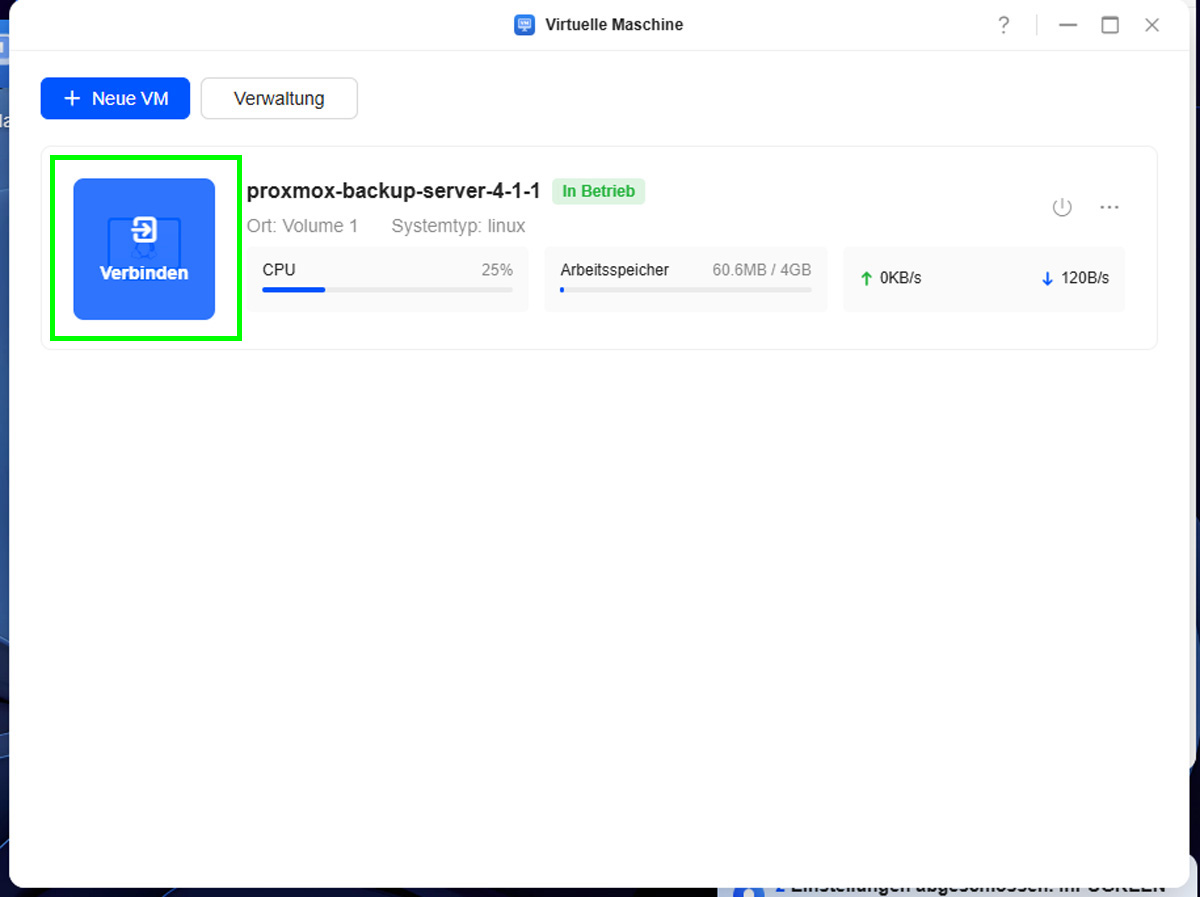Open help via the question mark icon

(x=1003, y=25)
